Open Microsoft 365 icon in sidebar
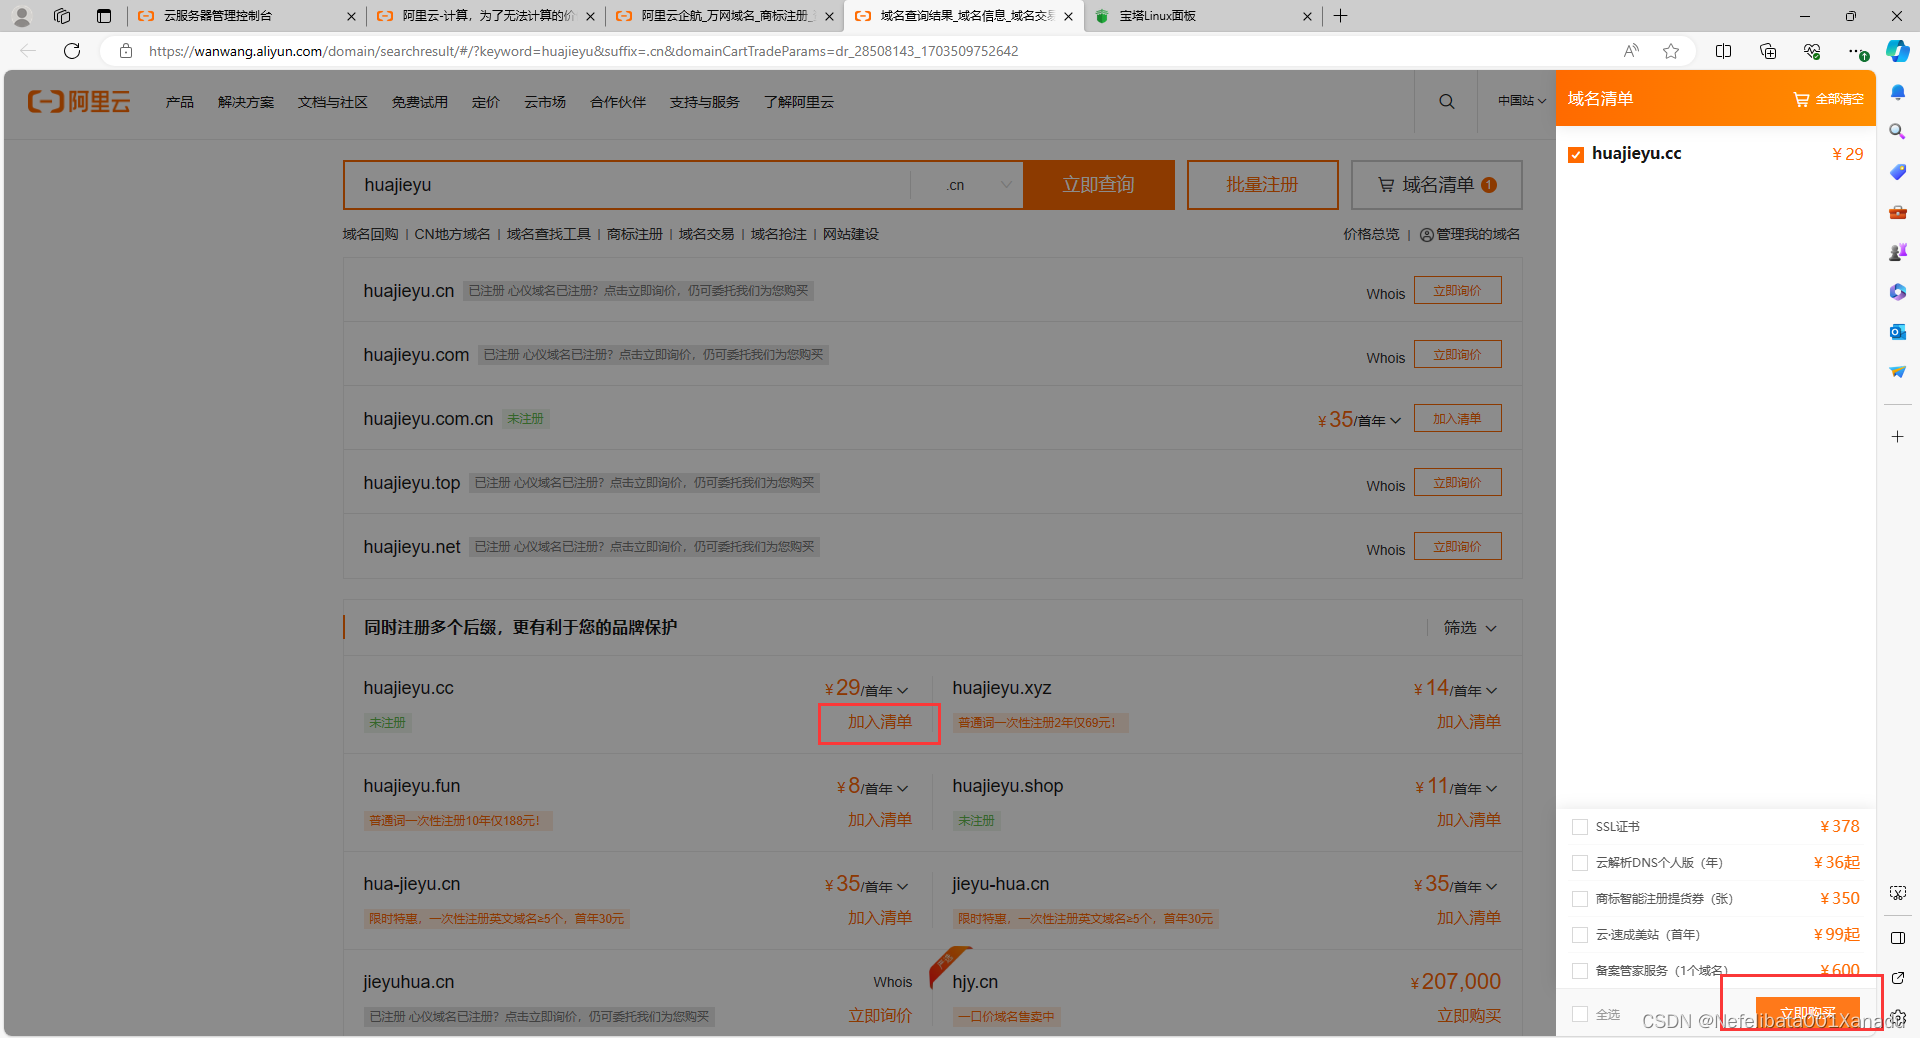 pos(1897,292)
